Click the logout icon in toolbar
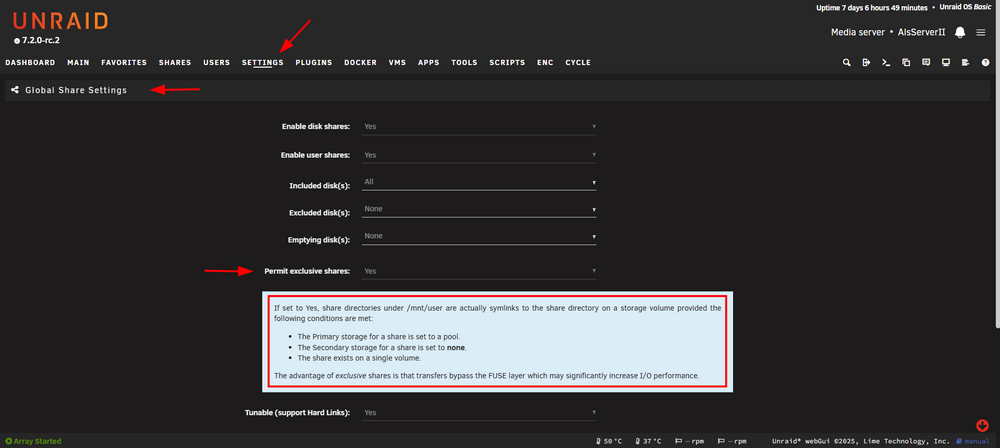This screenshot has height=448, width=1000. click(x=866, y=63)
